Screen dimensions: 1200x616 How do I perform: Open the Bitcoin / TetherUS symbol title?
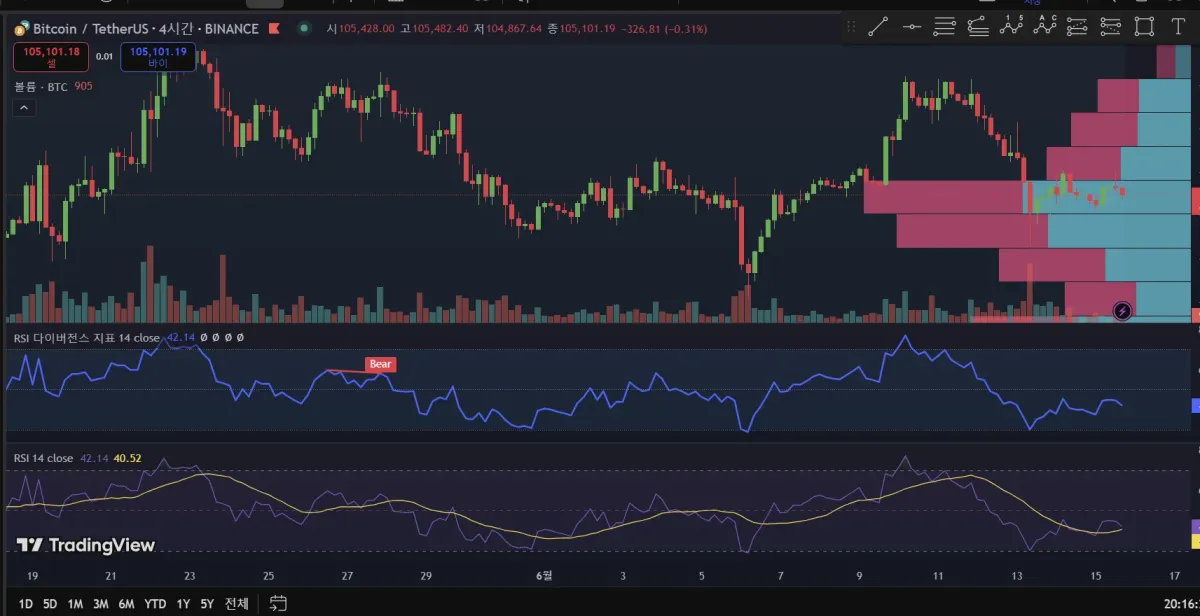(145, 29)
